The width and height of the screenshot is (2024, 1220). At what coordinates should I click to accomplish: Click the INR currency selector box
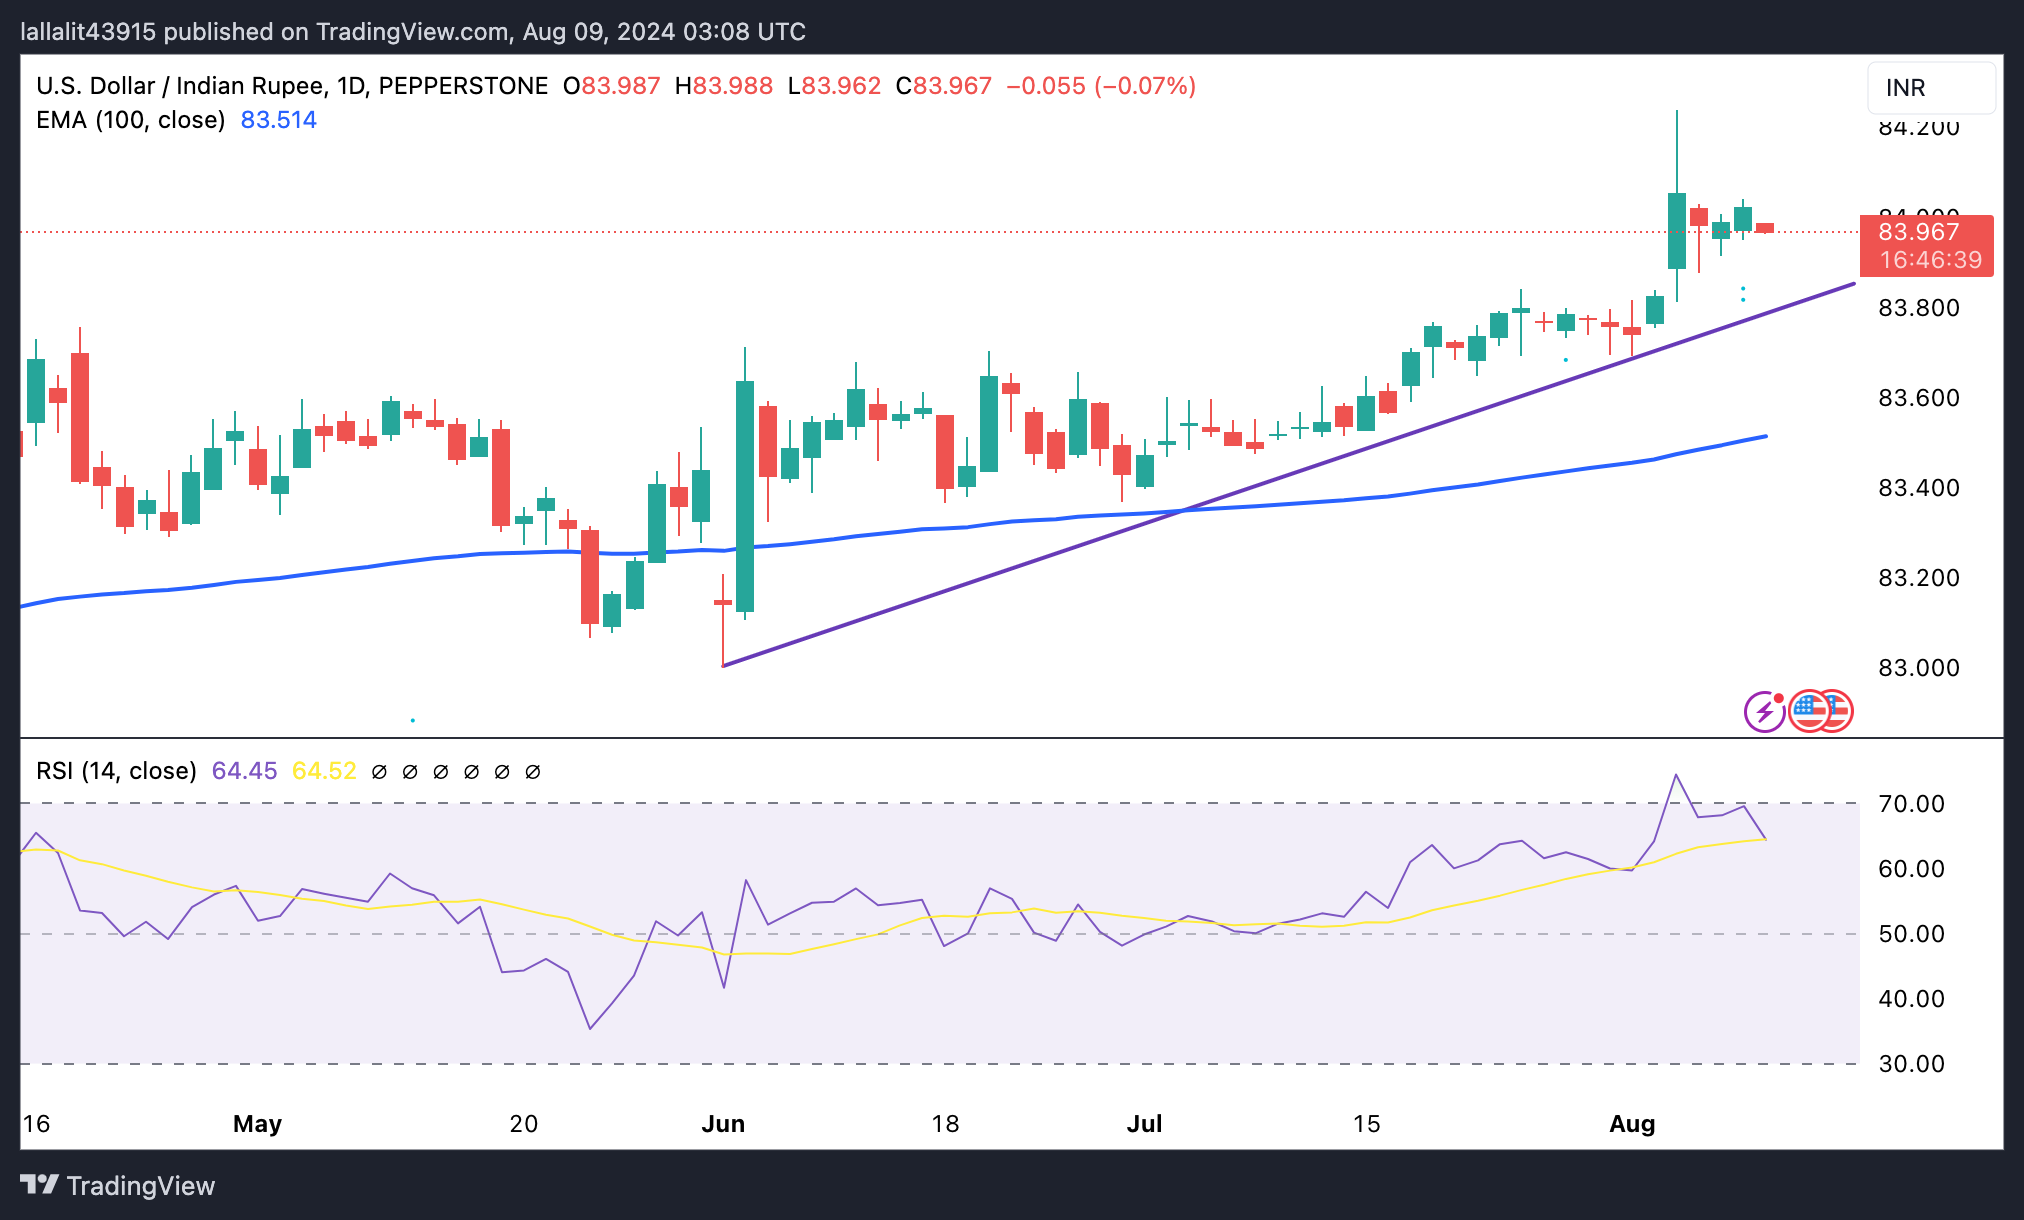click(1930, 88)
